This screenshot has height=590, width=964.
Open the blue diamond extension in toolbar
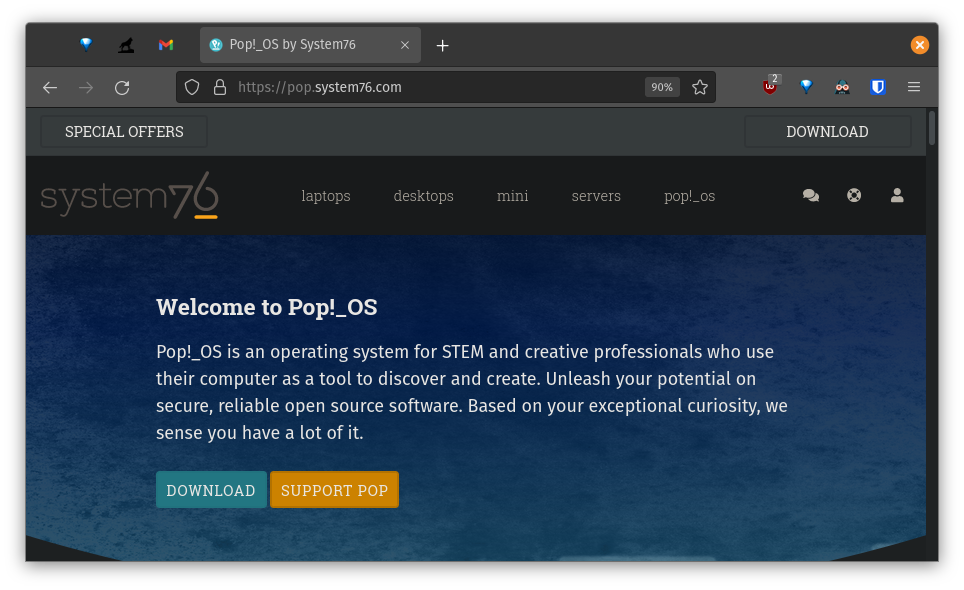tap(806, 87)
